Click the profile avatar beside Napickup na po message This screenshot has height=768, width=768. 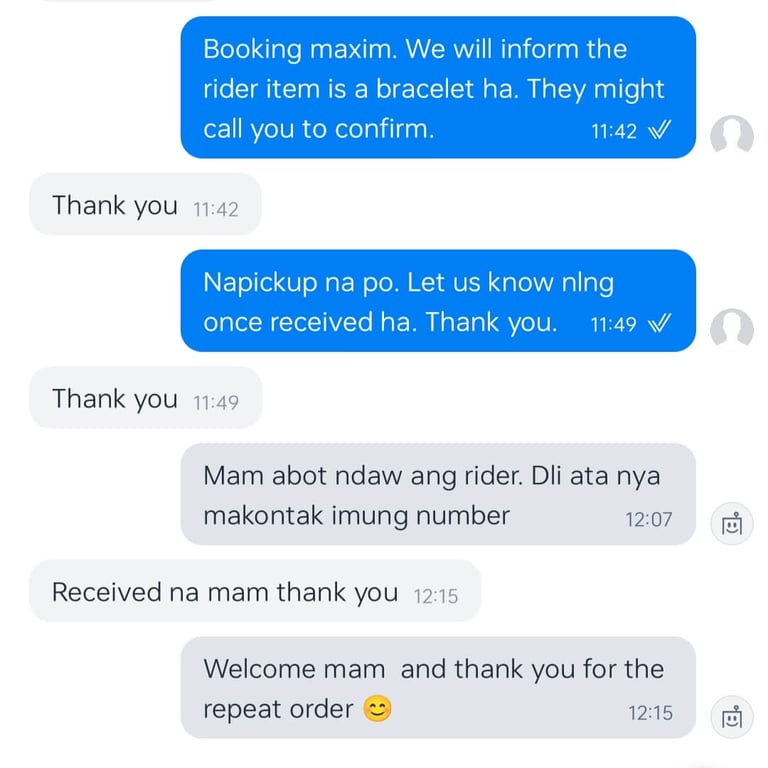click(x=732, y=328)
